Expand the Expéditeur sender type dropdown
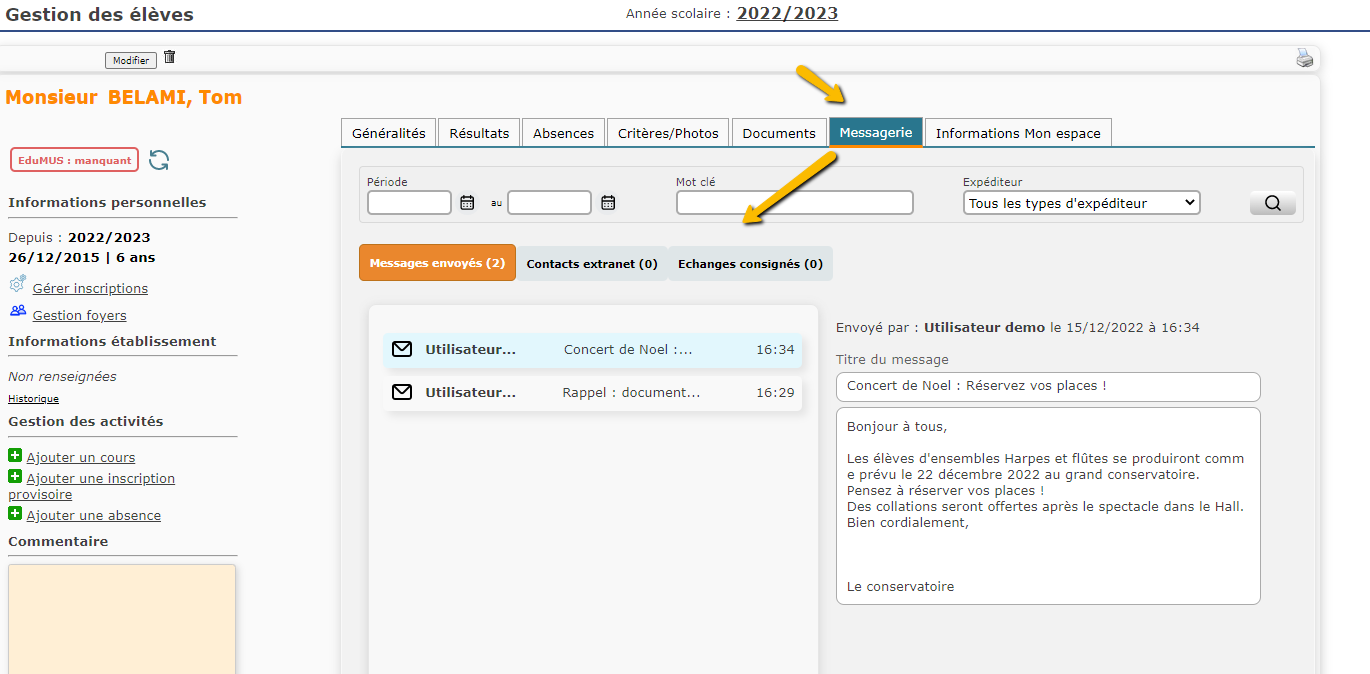 click(x=1082, y=203)
